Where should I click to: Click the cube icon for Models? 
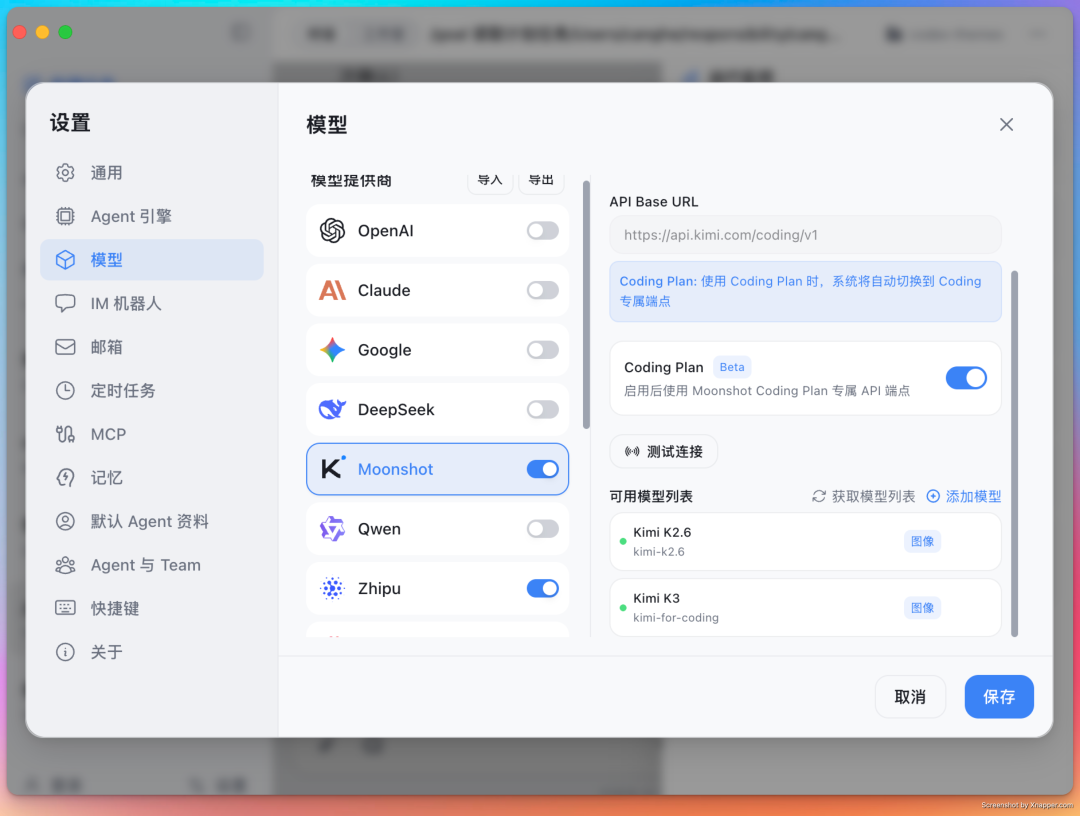coord(65,260)
